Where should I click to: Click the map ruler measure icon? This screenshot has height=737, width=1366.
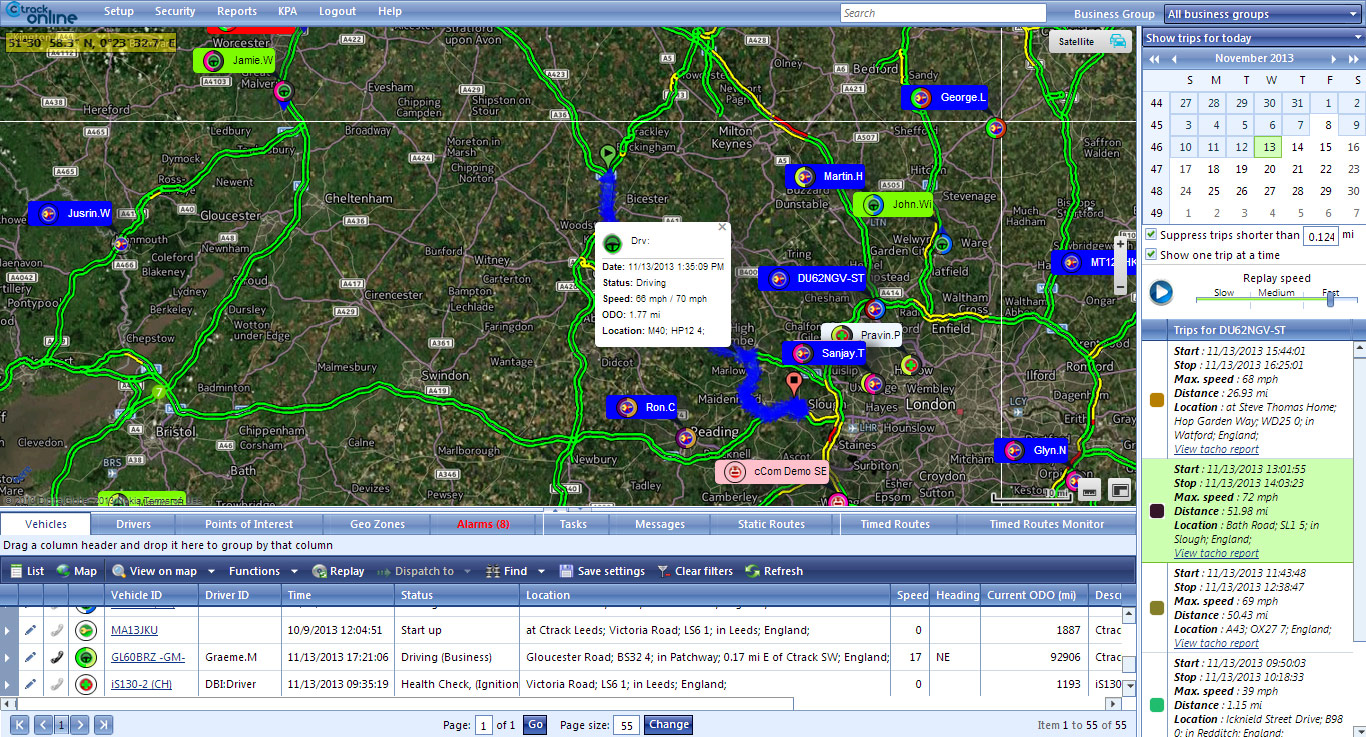1090,490
